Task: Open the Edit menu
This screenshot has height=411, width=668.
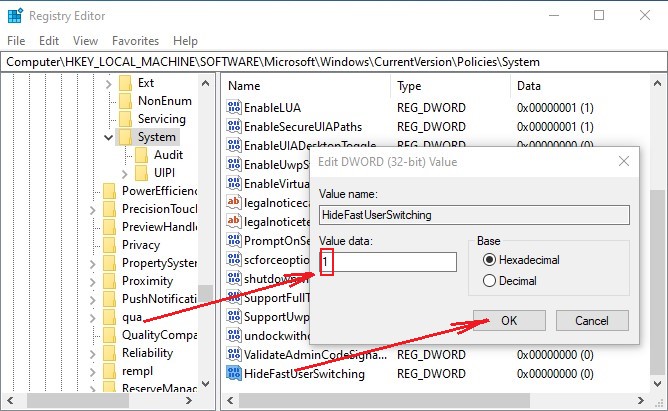Action: 49,41
